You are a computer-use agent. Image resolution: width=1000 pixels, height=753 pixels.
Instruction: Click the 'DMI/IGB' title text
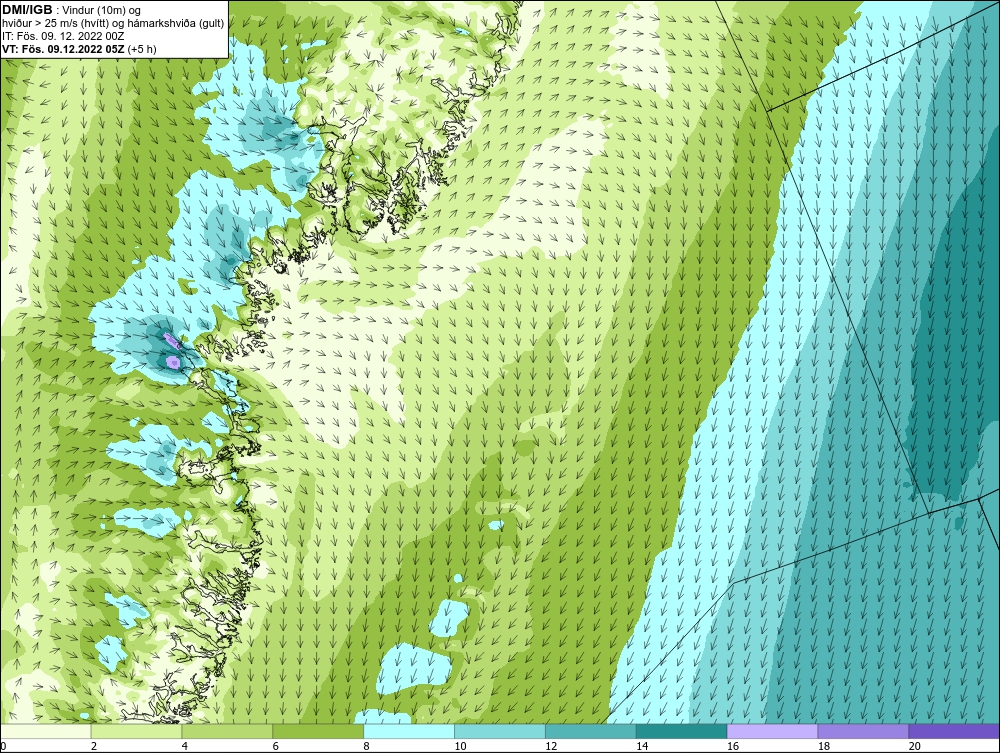click(27, 10)
